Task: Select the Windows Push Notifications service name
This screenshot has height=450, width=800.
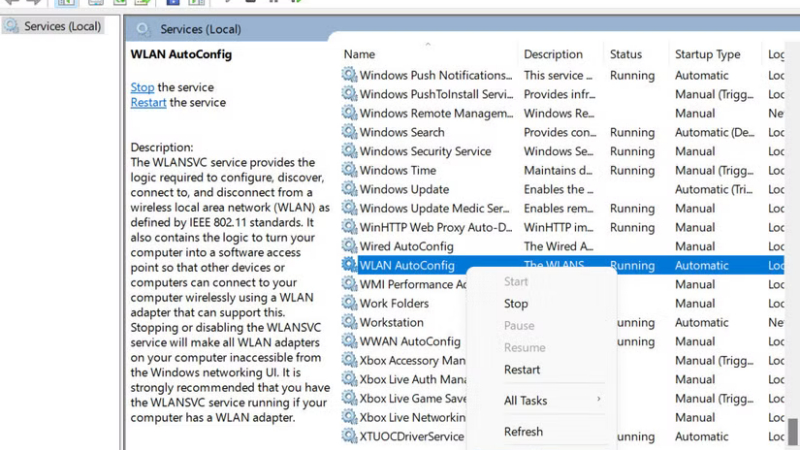Action: [x=436, y=75]
